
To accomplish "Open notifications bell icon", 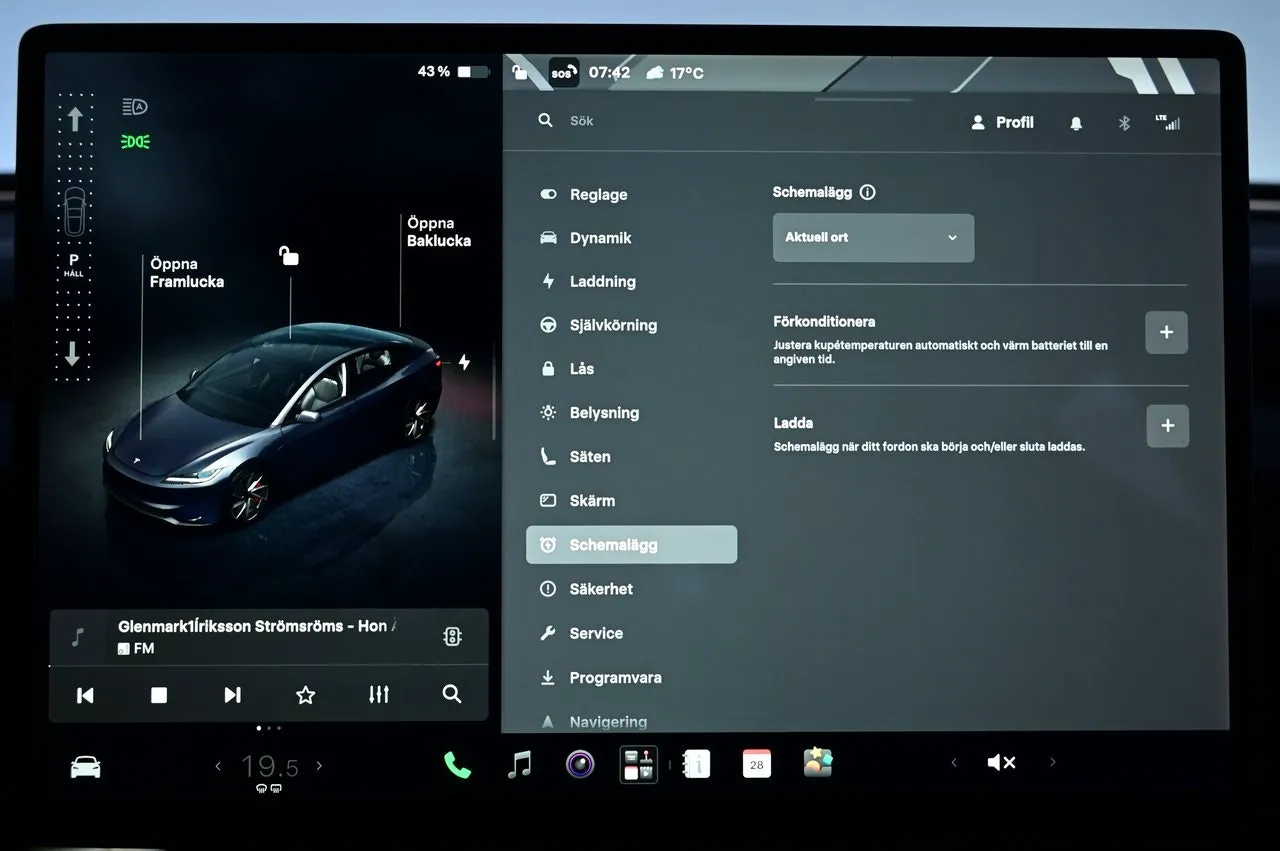I will tap(1076, 123).
